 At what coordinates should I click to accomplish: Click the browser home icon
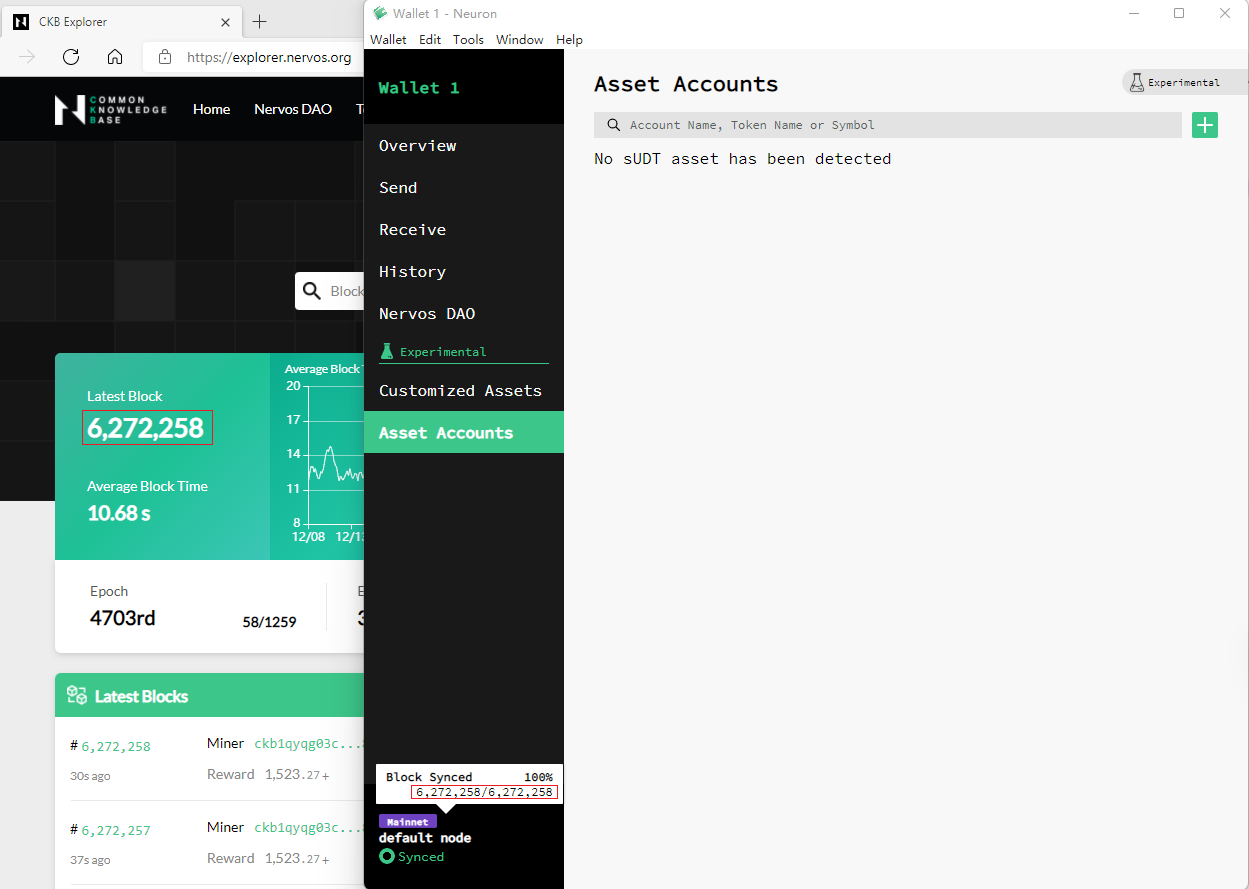[x=115, y=57]
